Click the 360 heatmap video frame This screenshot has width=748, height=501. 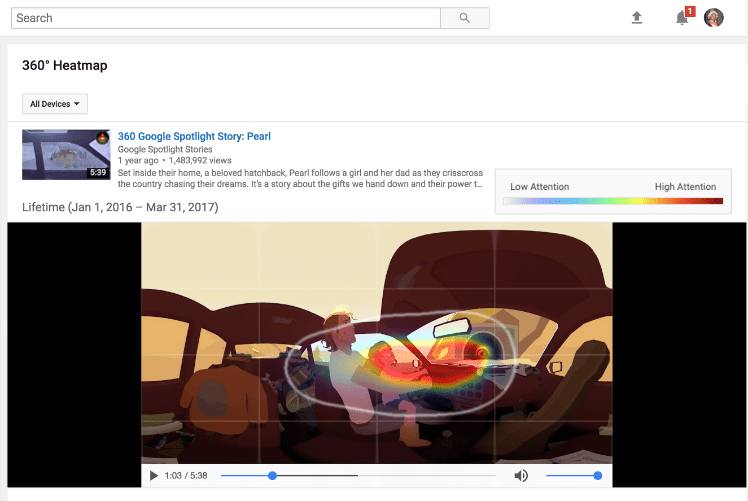click(377, 343)
